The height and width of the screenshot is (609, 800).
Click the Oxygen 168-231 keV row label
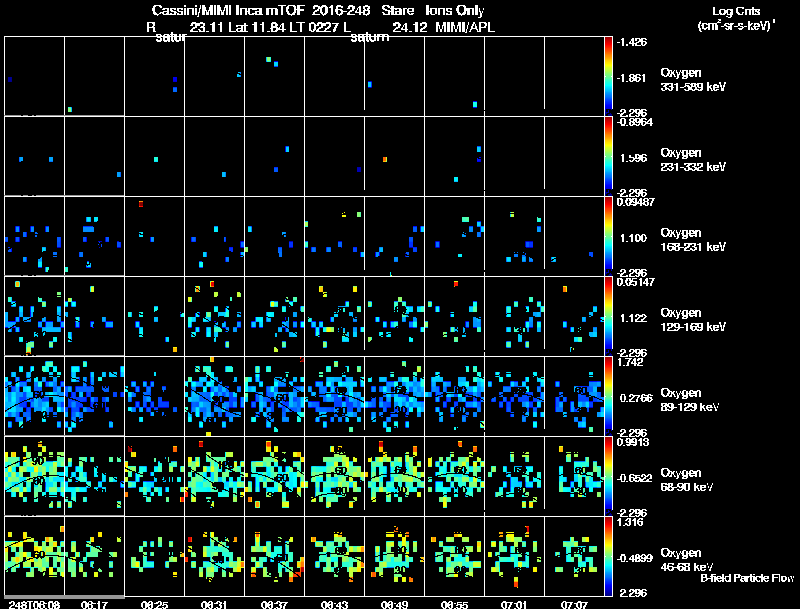click(693, 240)
